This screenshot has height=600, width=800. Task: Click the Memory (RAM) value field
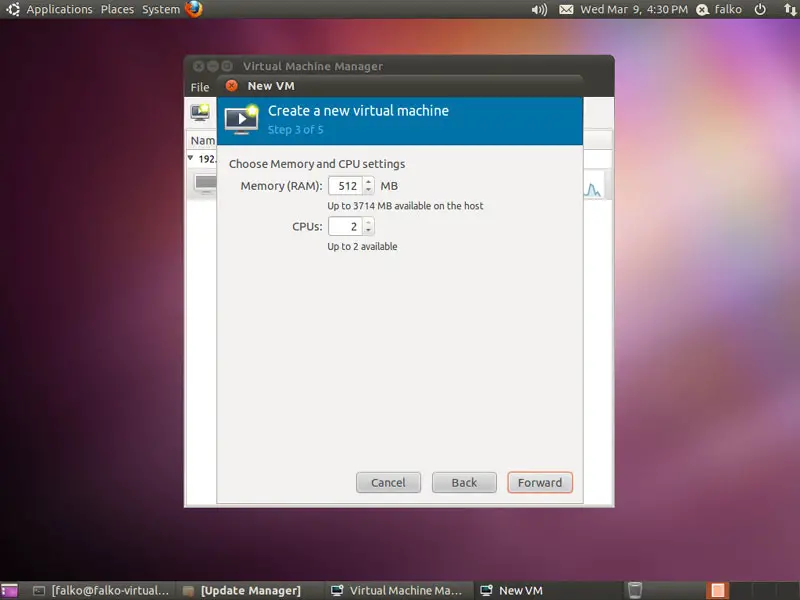click(345, 186)
